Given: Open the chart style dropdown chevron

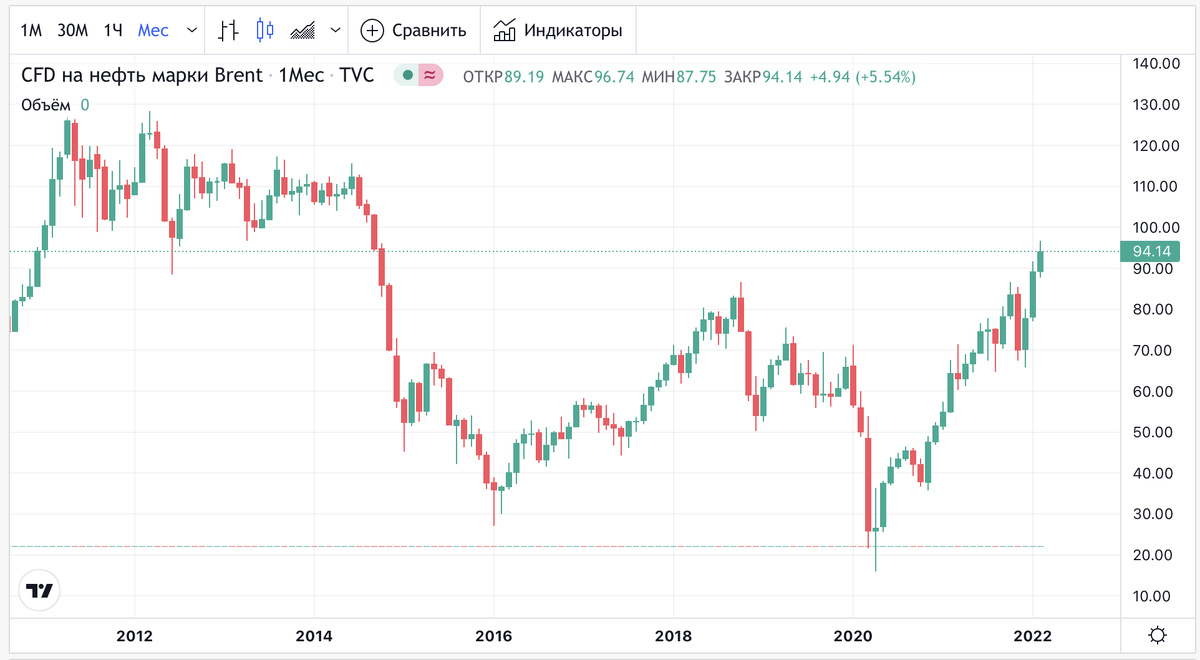Looking at the screenshot, I should pyautogui.click(x=335, y=30).
